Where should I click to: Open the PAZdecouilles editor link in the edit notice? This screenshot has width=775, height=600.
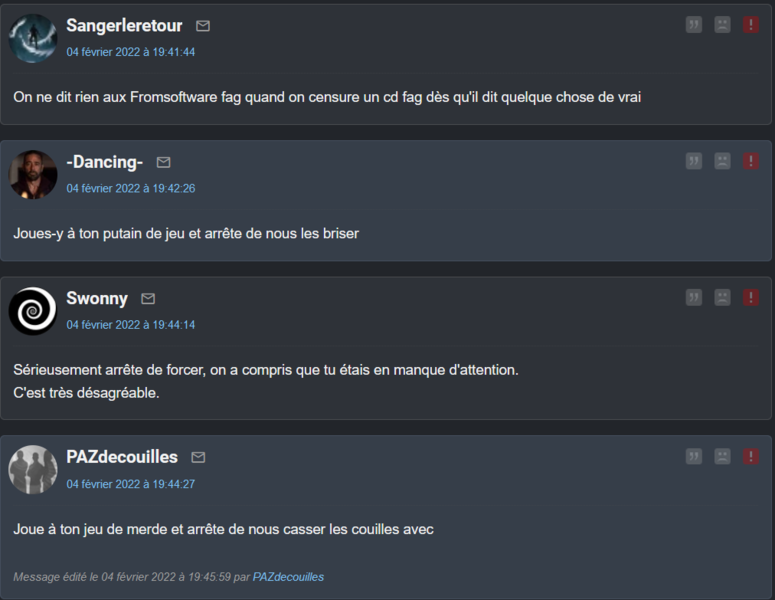coord(288,577)
